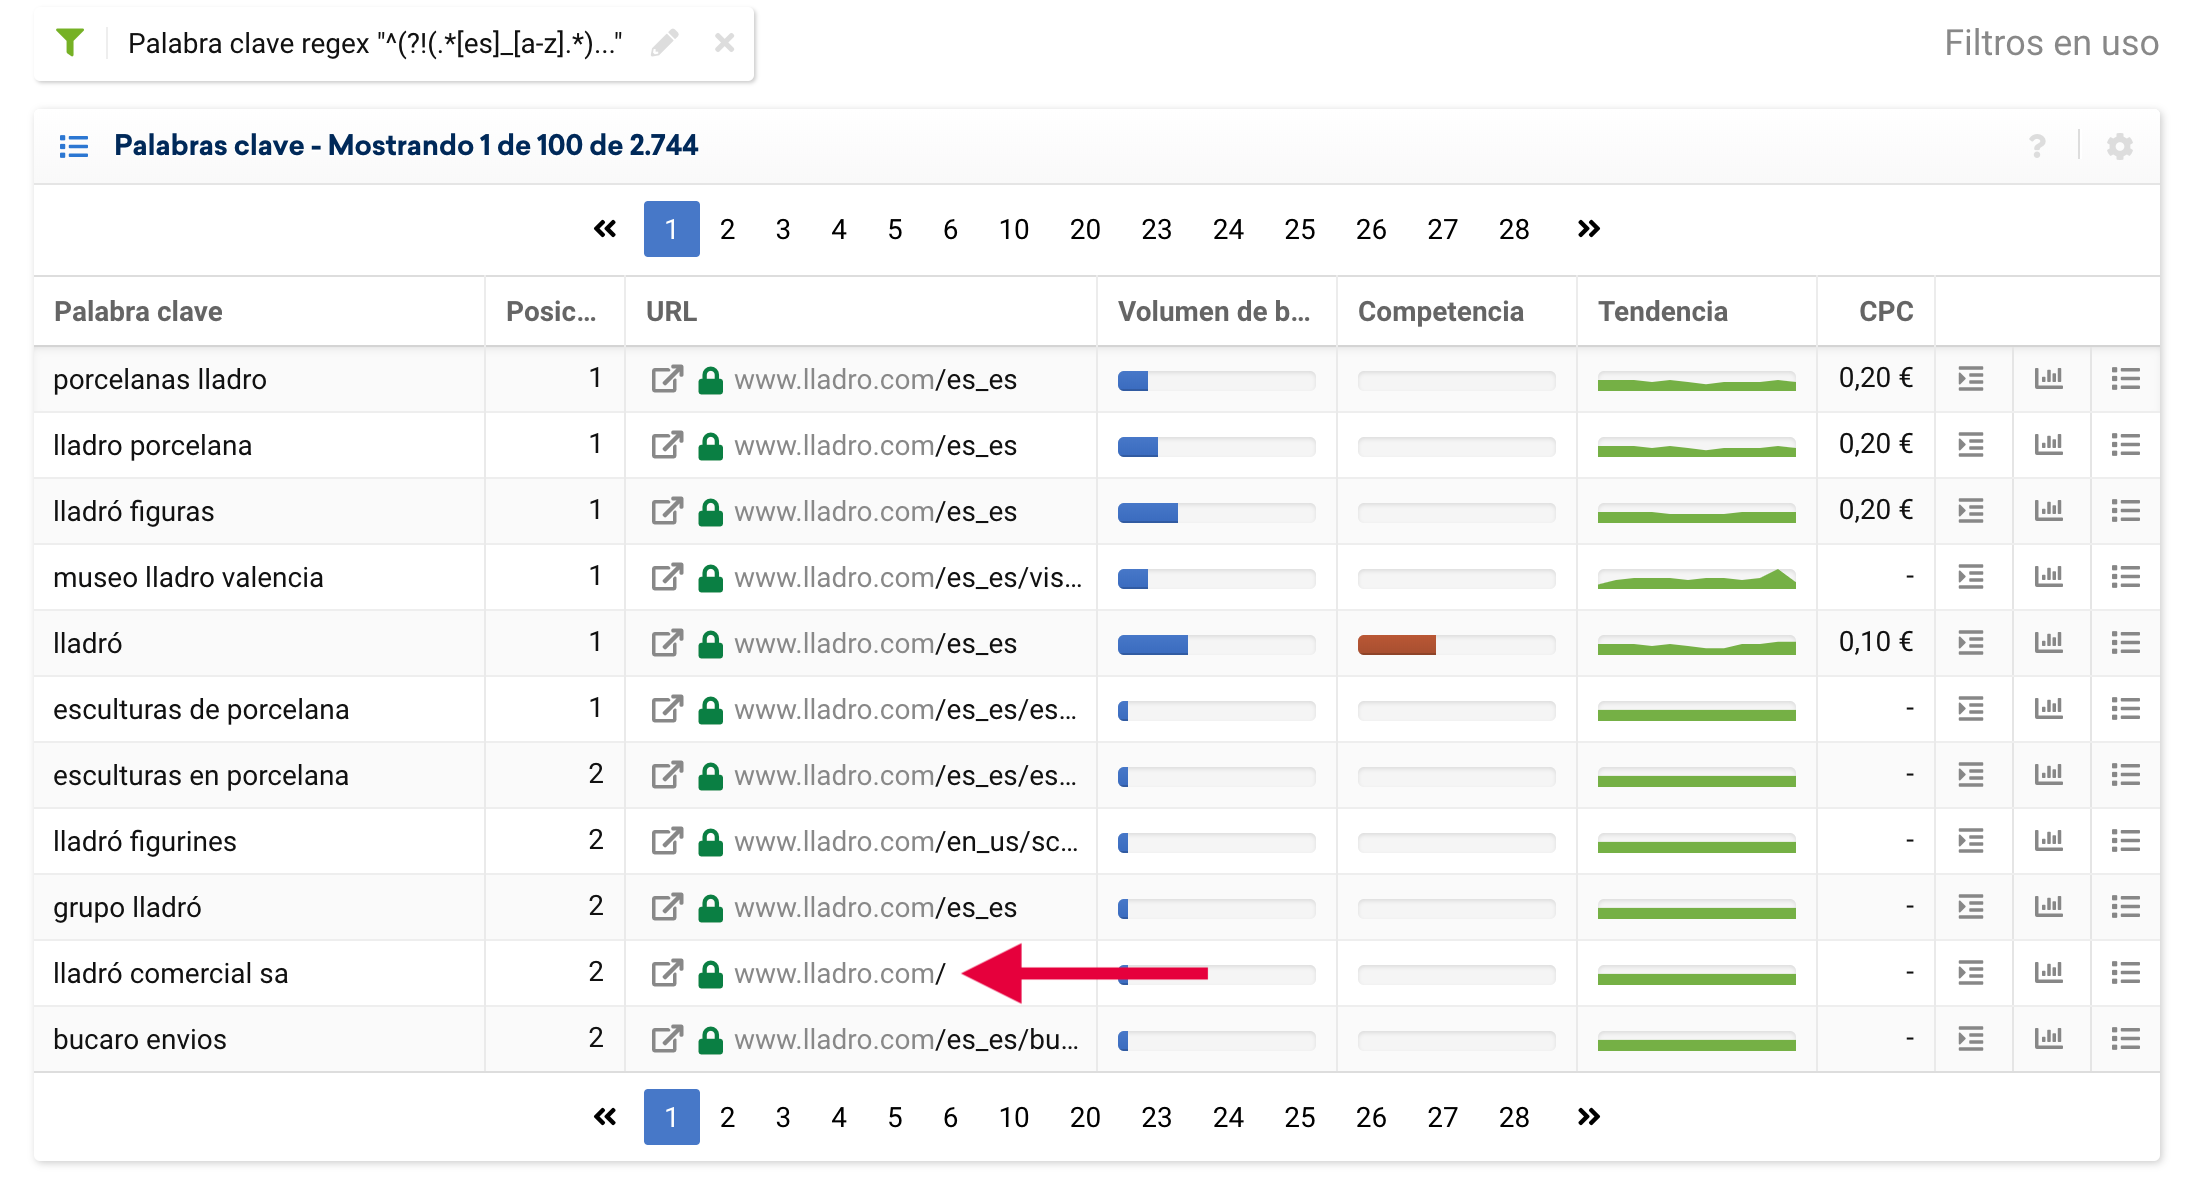Screen dimensions: 2200x1200
Task: Sort by Competencia column header
Action: tap(1441, 311)
